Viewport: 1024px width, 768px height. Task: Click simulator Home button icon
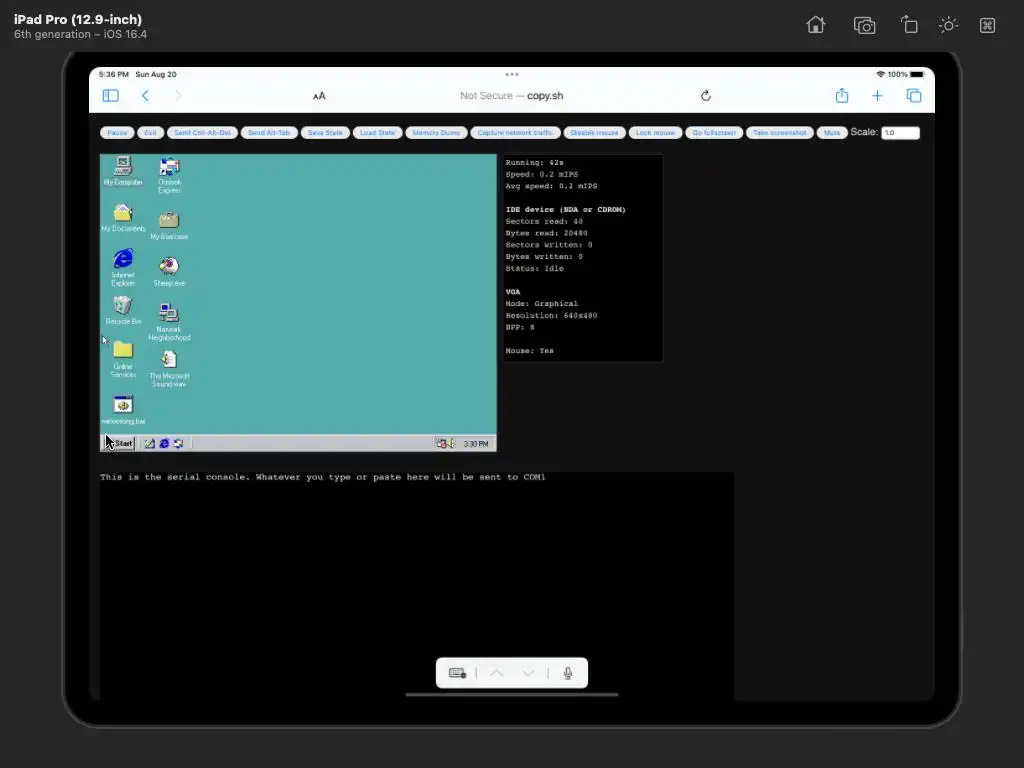(816, 25)
